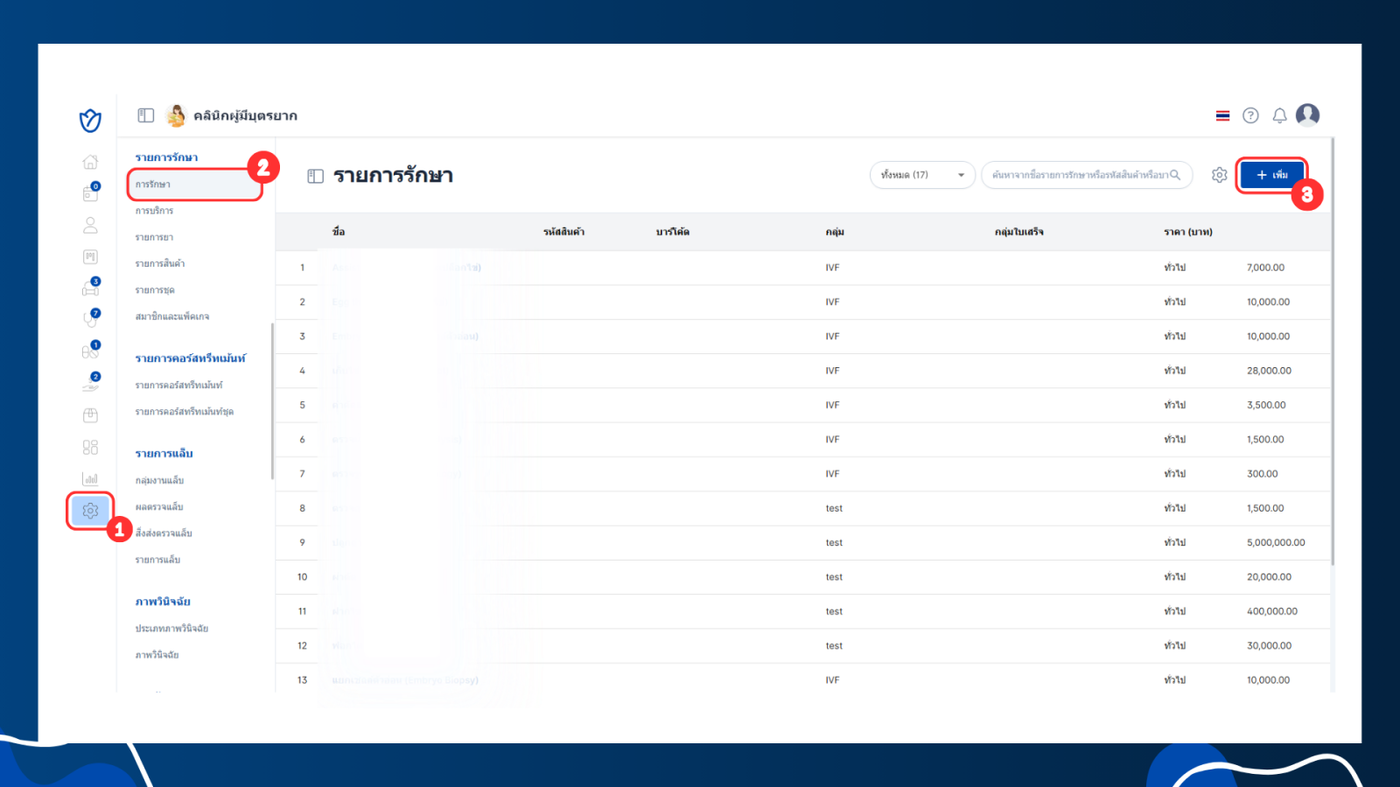Screen dimensions: 1400x787
Task: Open notifications bell icon
Action: 1279,116
